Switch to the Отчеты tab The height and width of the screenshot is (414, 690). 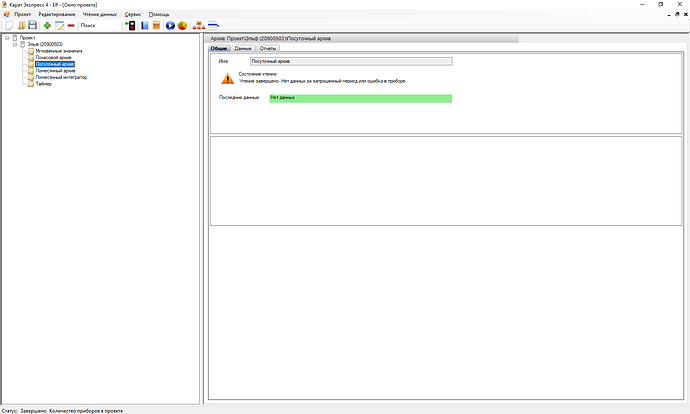pyautogui.click(x=267, y=48)
